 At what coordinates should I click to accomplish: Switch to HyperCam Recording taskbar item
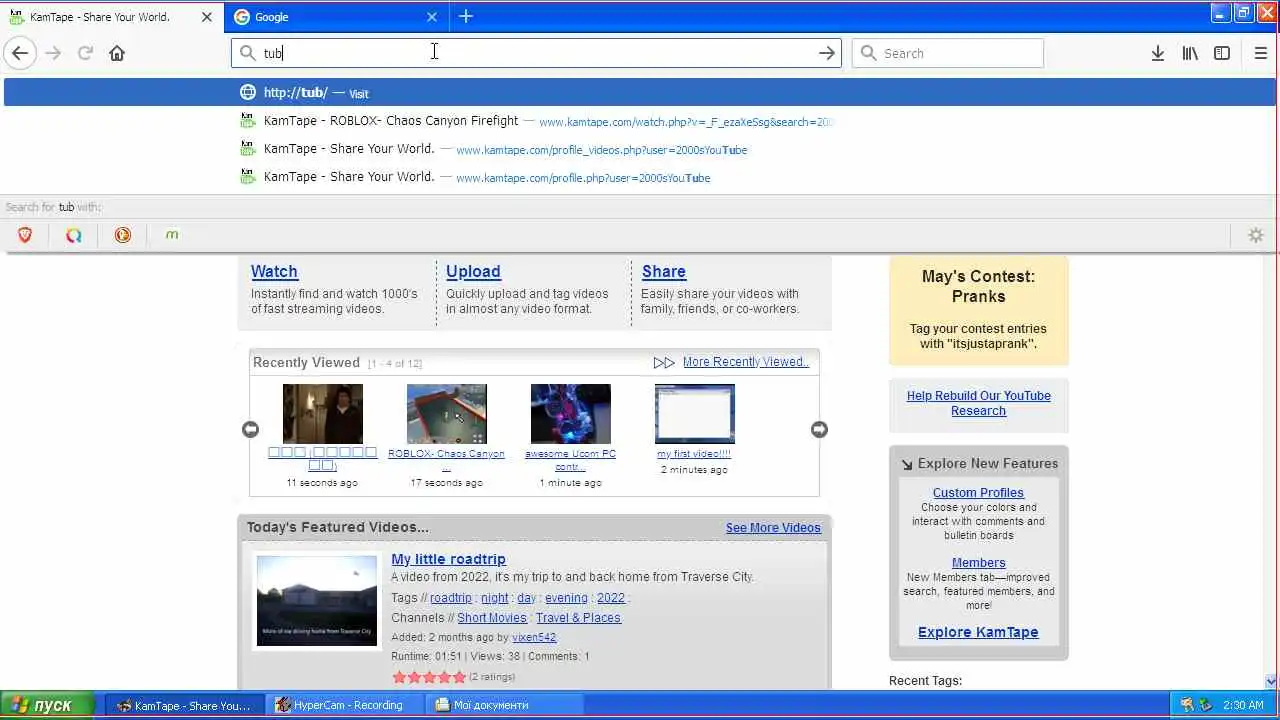coord(347,705)
